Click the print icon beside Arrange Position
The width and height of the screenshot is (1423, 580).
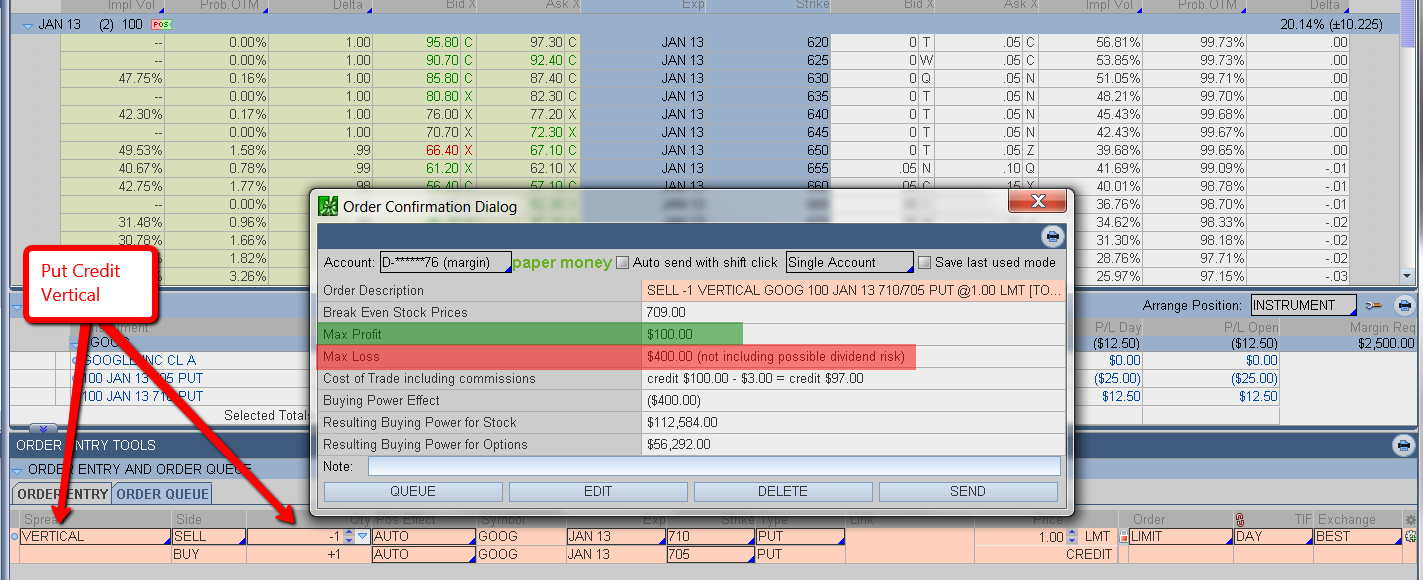point(1405,305)
